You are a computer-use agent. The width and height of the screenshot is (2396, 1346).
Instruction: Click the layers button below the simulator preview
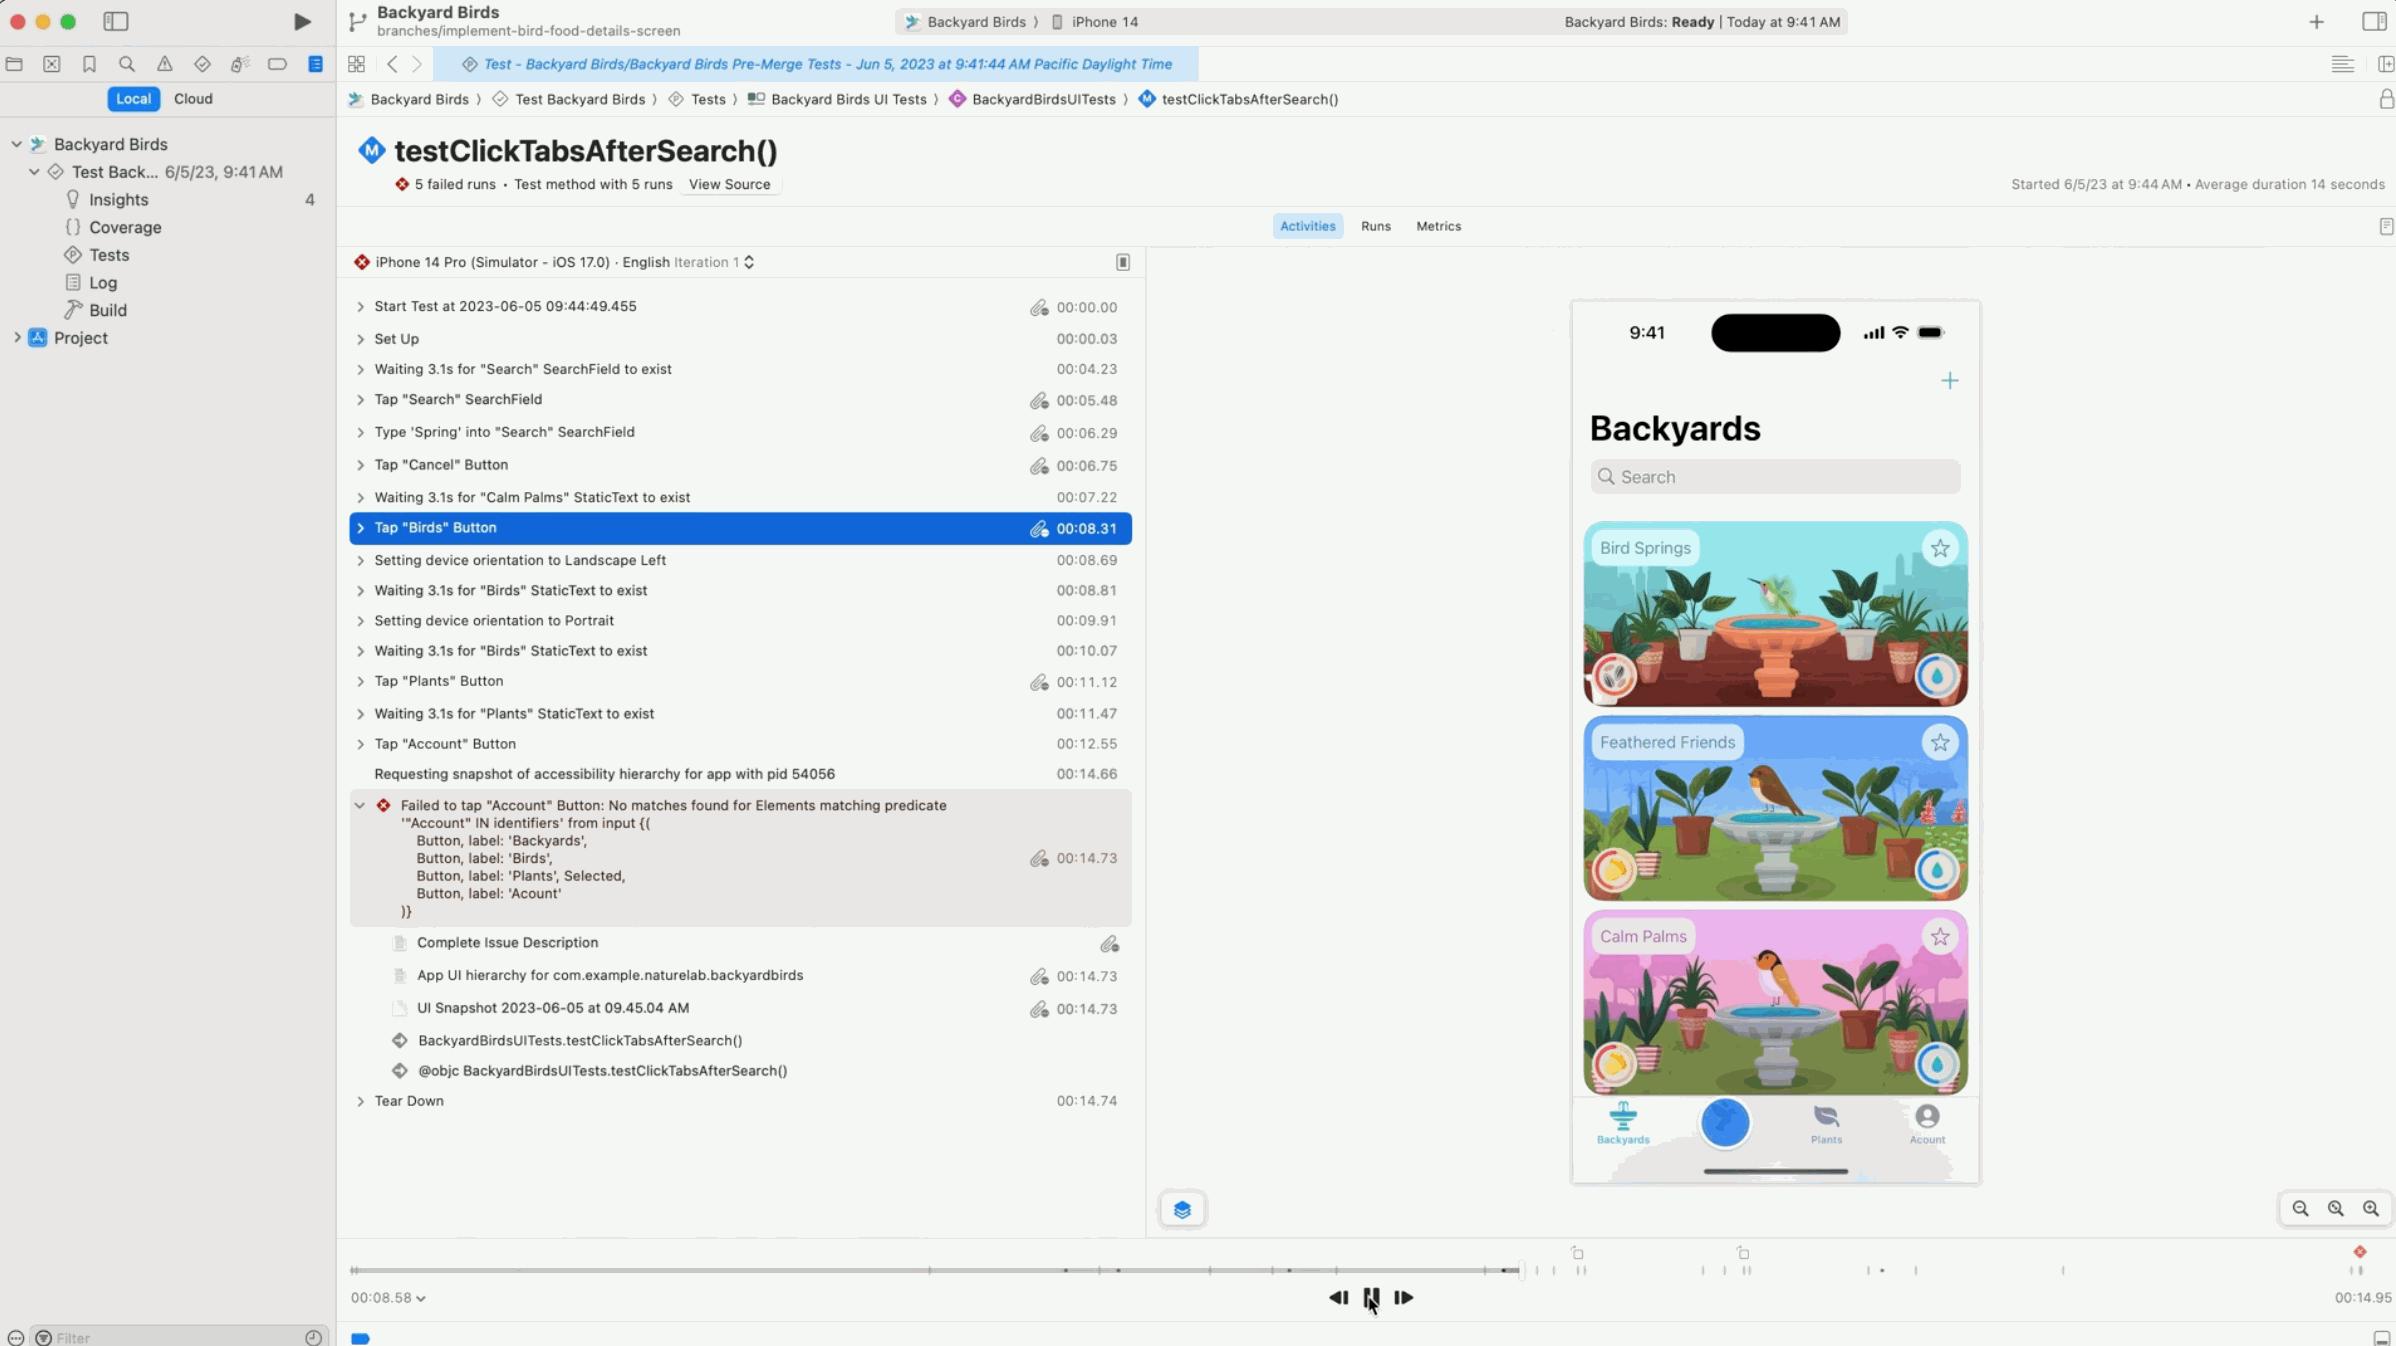pos(1182,1209)
